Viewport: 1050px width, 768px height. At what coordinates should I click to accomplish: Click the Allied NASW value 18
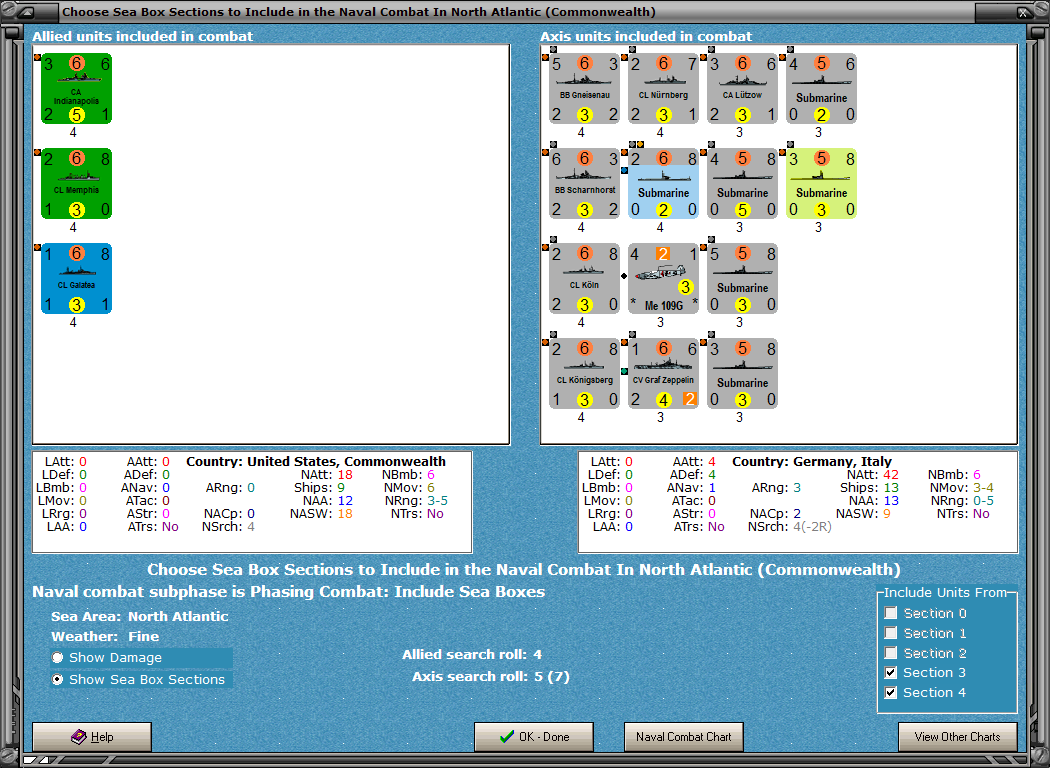345,514
